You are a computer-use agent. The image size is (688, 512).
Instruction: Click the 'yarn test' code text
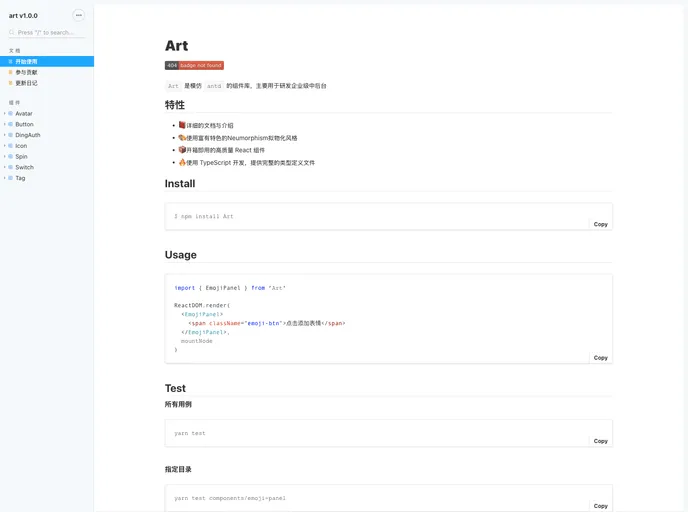pyautogui.click(x=190, y=433)
